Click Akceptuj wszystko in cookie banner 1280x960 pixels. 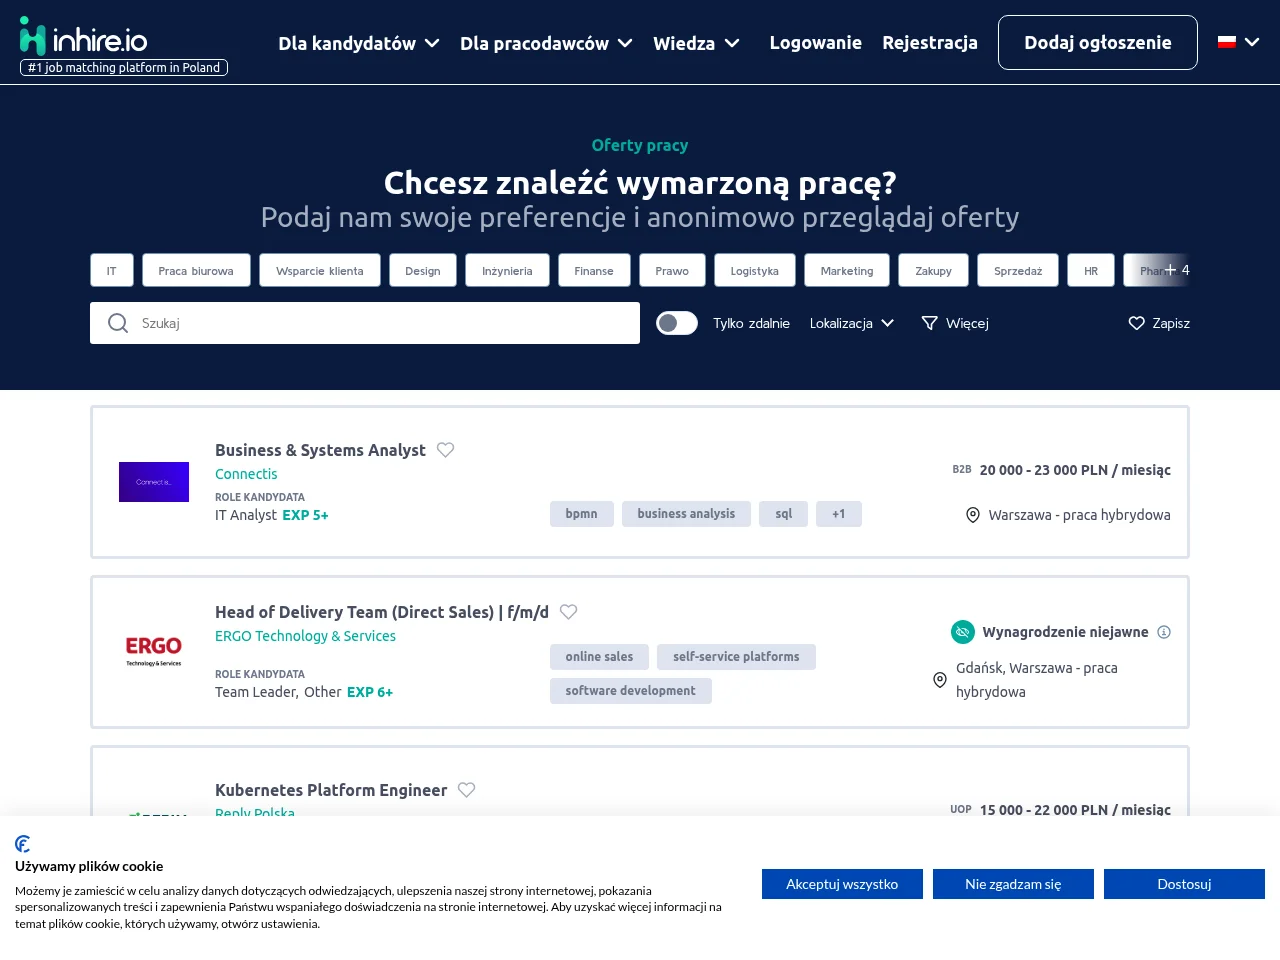click(842, 884)
